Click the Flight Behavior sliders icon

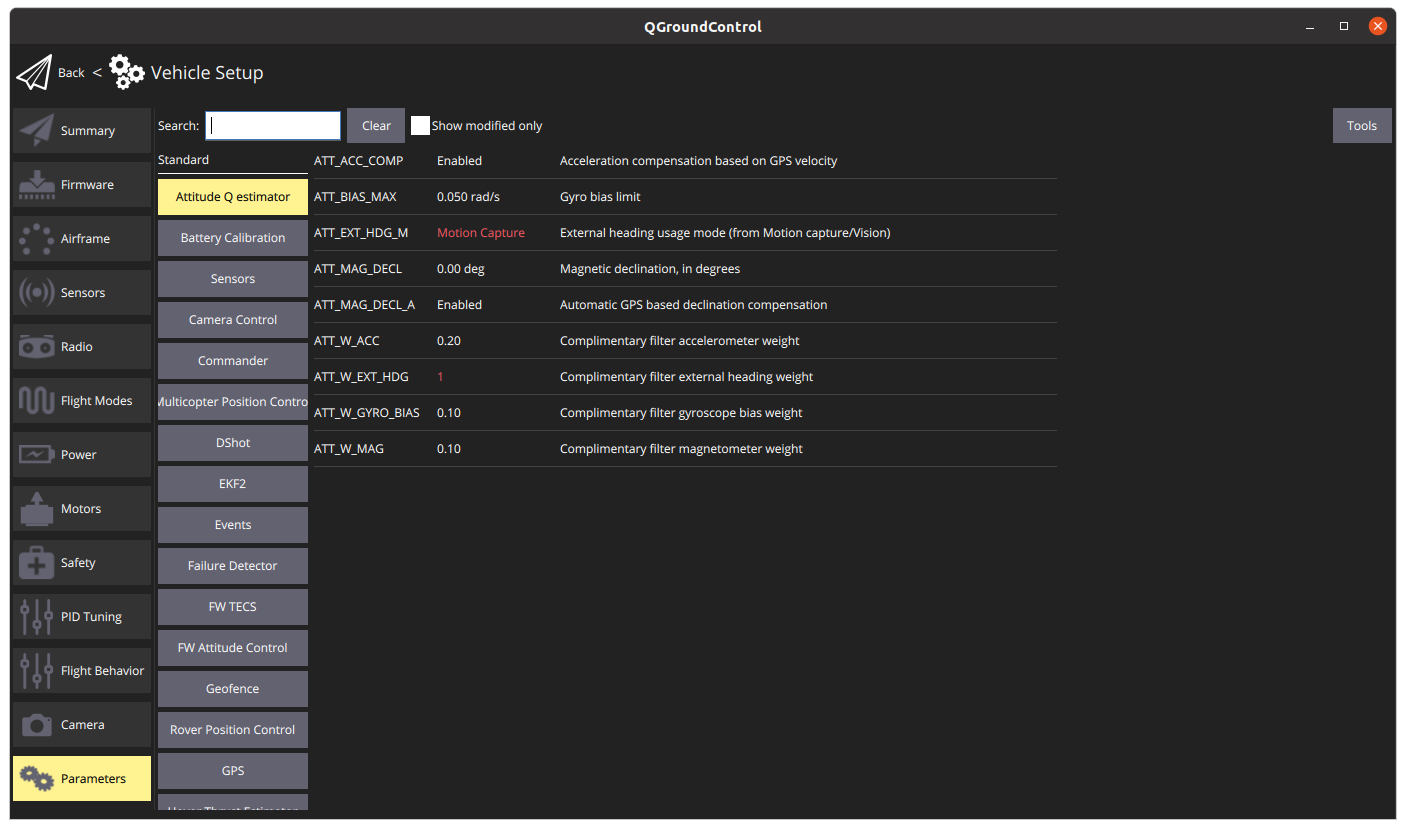click(37, 671)
